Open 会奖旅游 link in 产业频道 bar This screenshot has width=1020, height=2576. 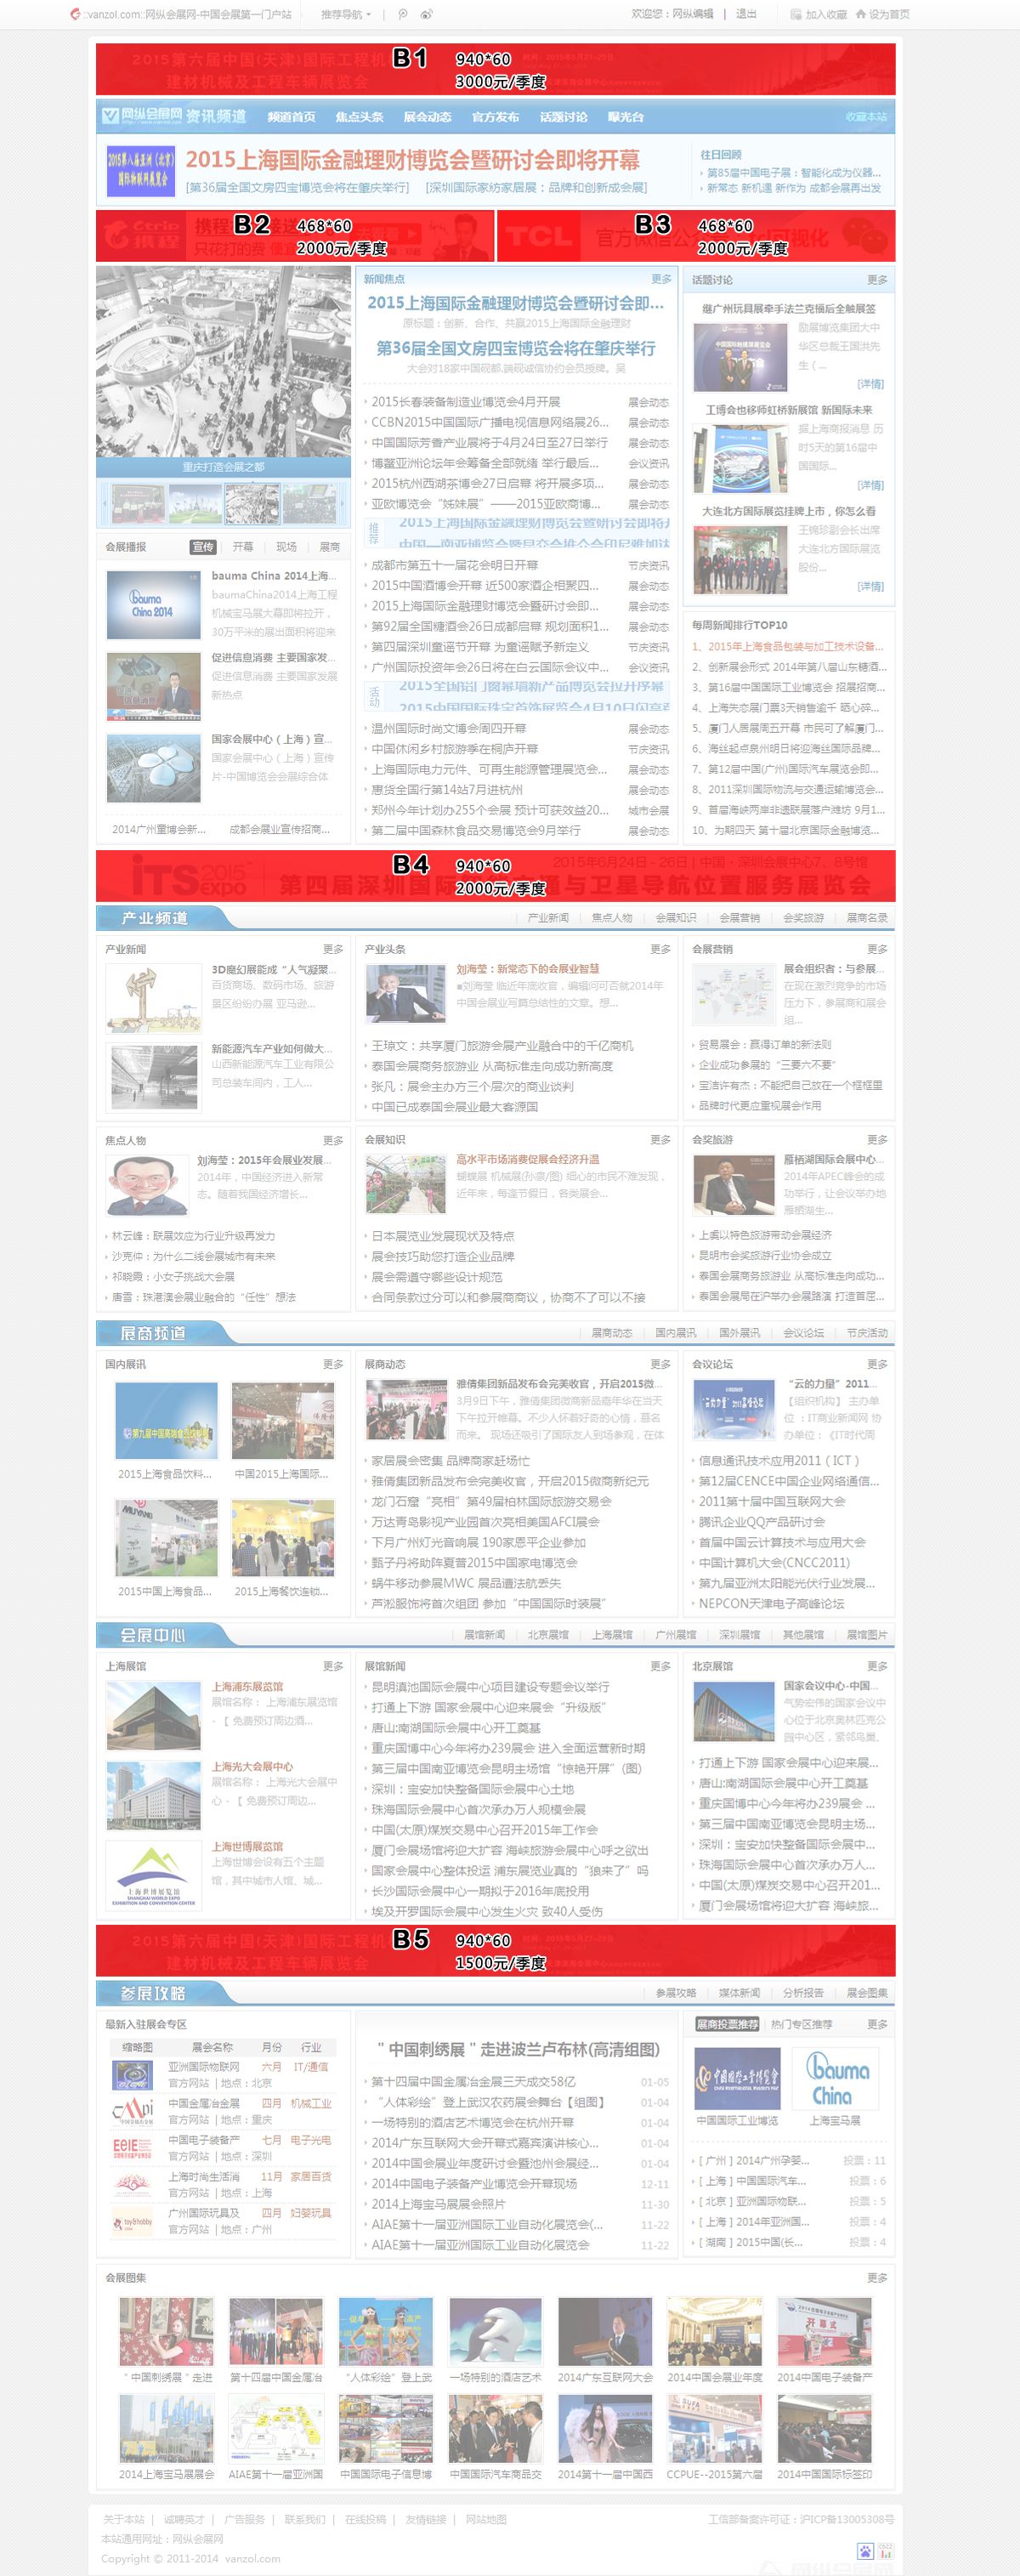pos(803,918)
